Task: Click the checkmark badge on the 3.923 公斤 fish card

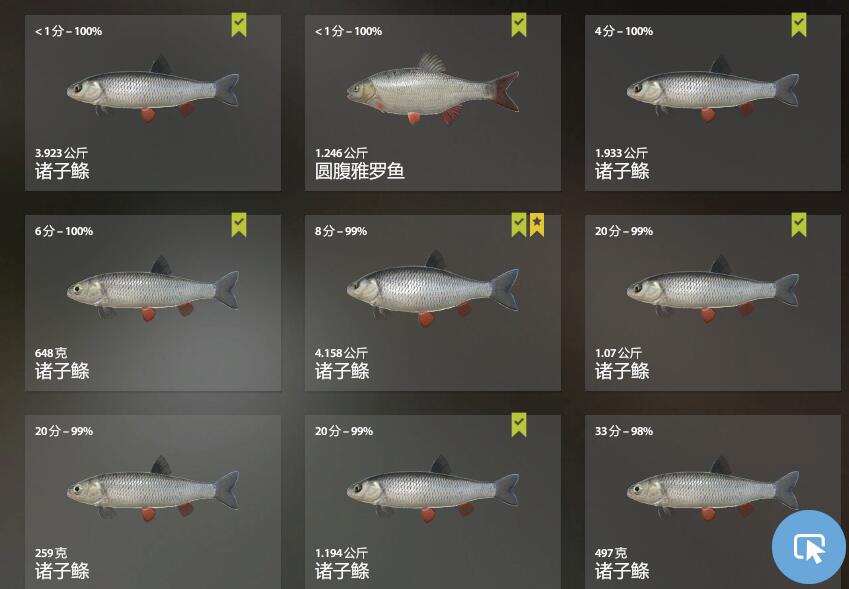Action: (239, 25)
